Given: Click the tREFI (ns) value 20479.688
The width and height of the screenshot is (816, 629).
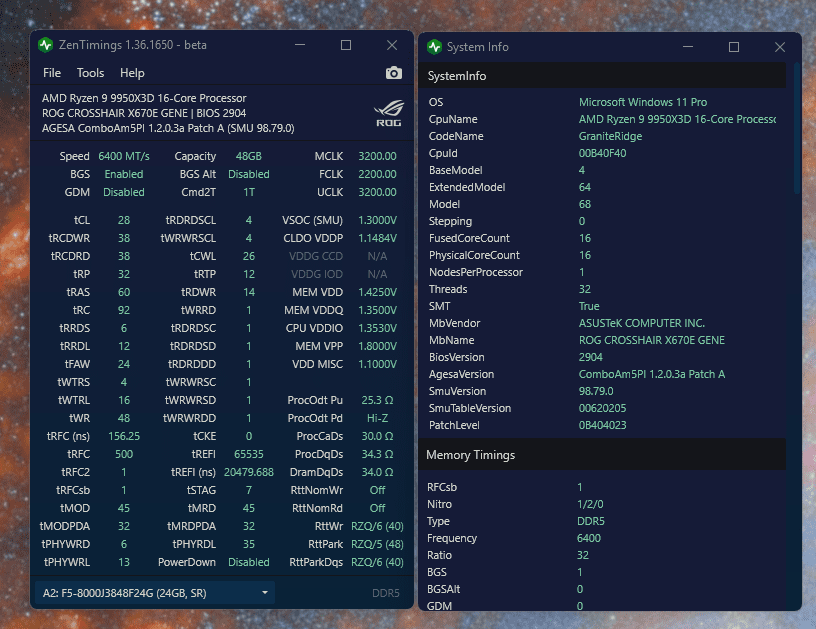Looking at the screenshot, I should [x=249, y=472].
